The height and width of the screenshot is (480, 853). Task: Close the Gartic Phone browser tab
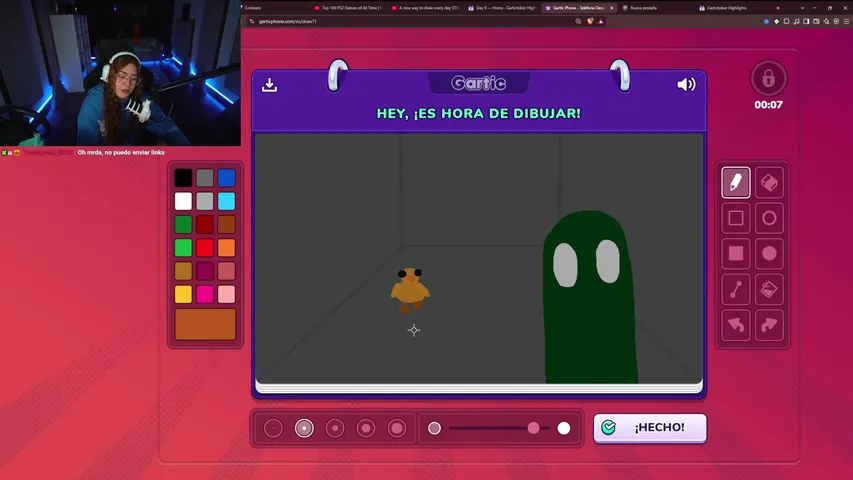611,8
